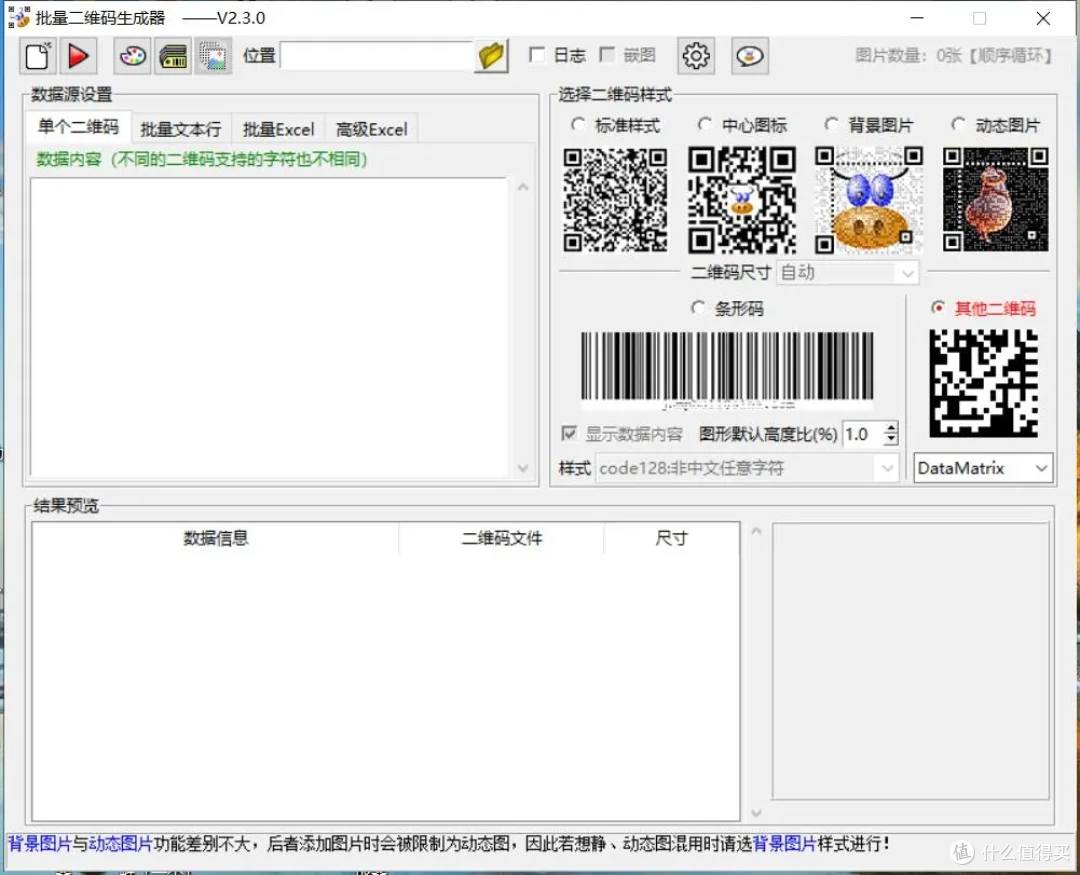Select the 中心图标 radio button
This screenshot has width=1080, height=875.
[x=705, y=125]
